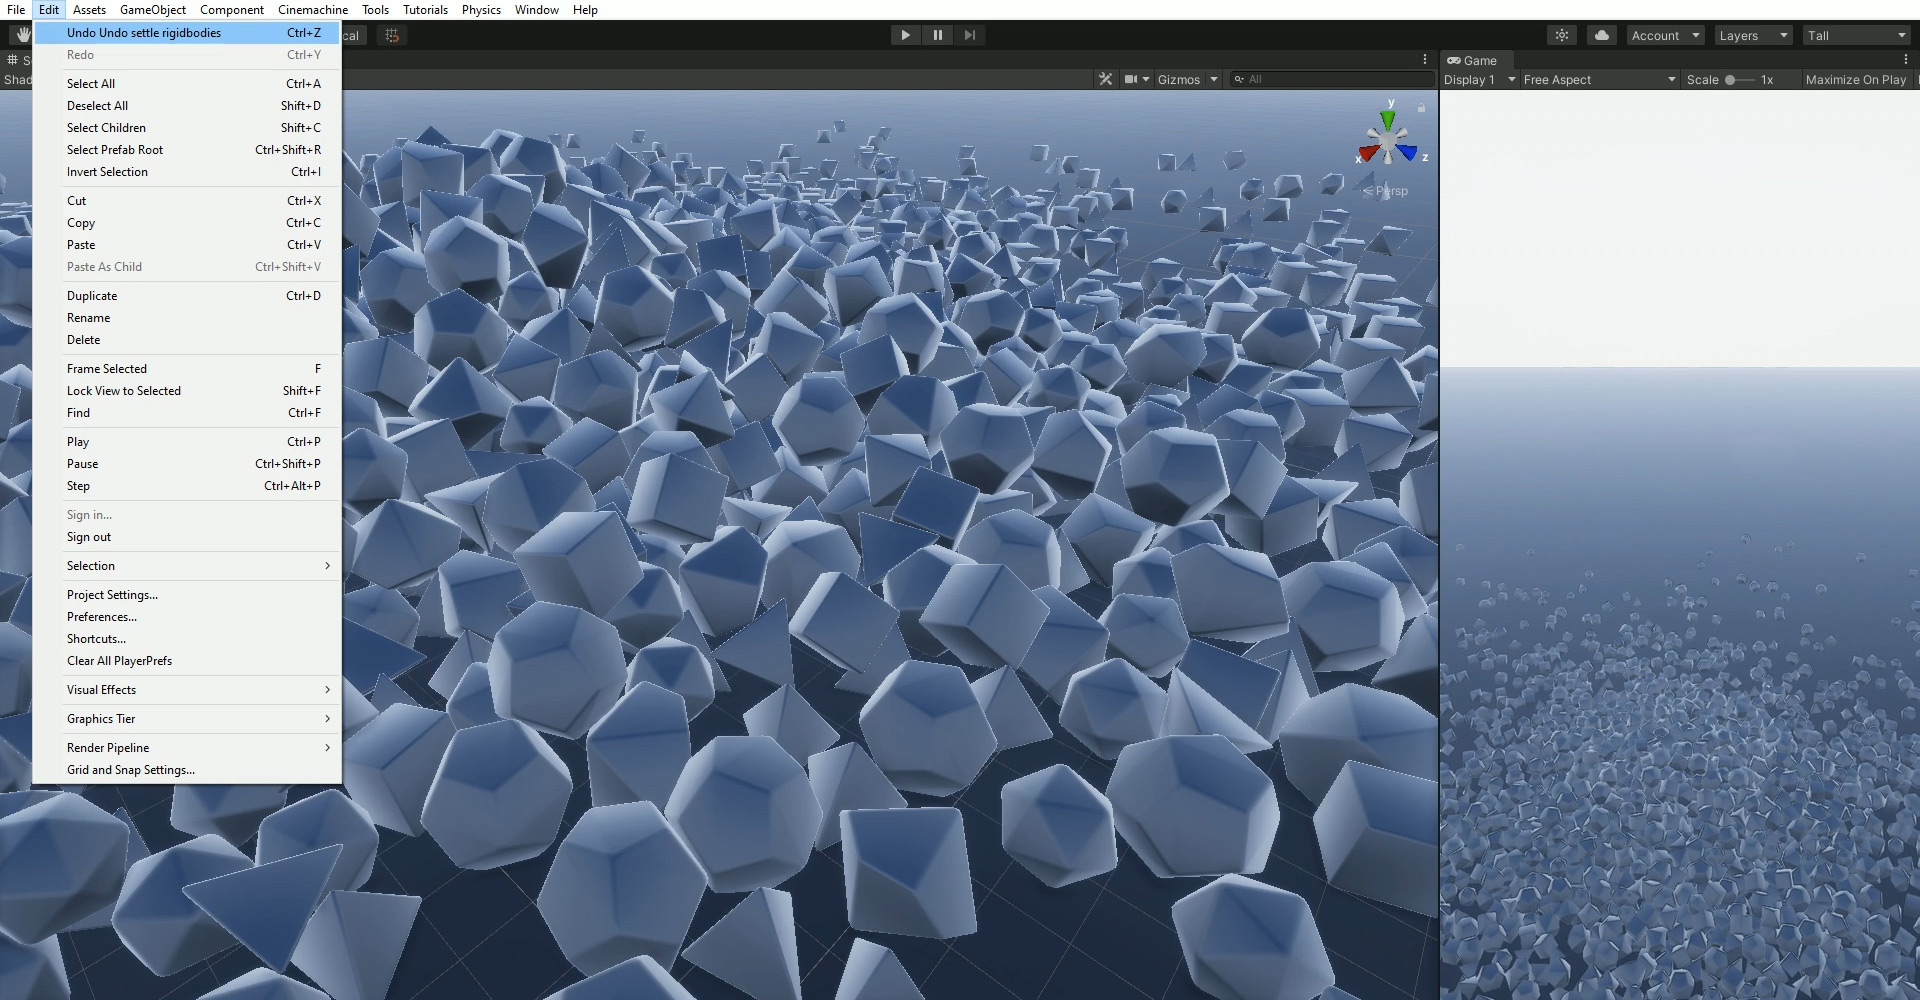Image resolution: width=1920 pixels, height=1000 pixels.
Task: Open the GameObject menu
Action: tap(153, 9)
